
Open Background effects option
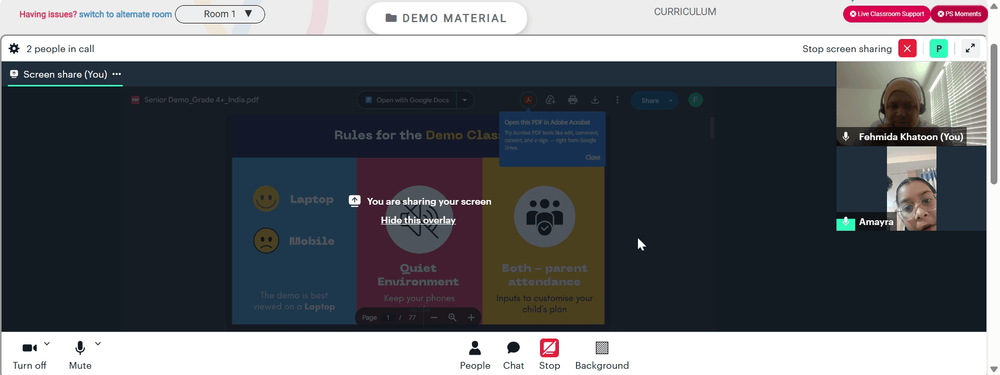tap(602, 355)
